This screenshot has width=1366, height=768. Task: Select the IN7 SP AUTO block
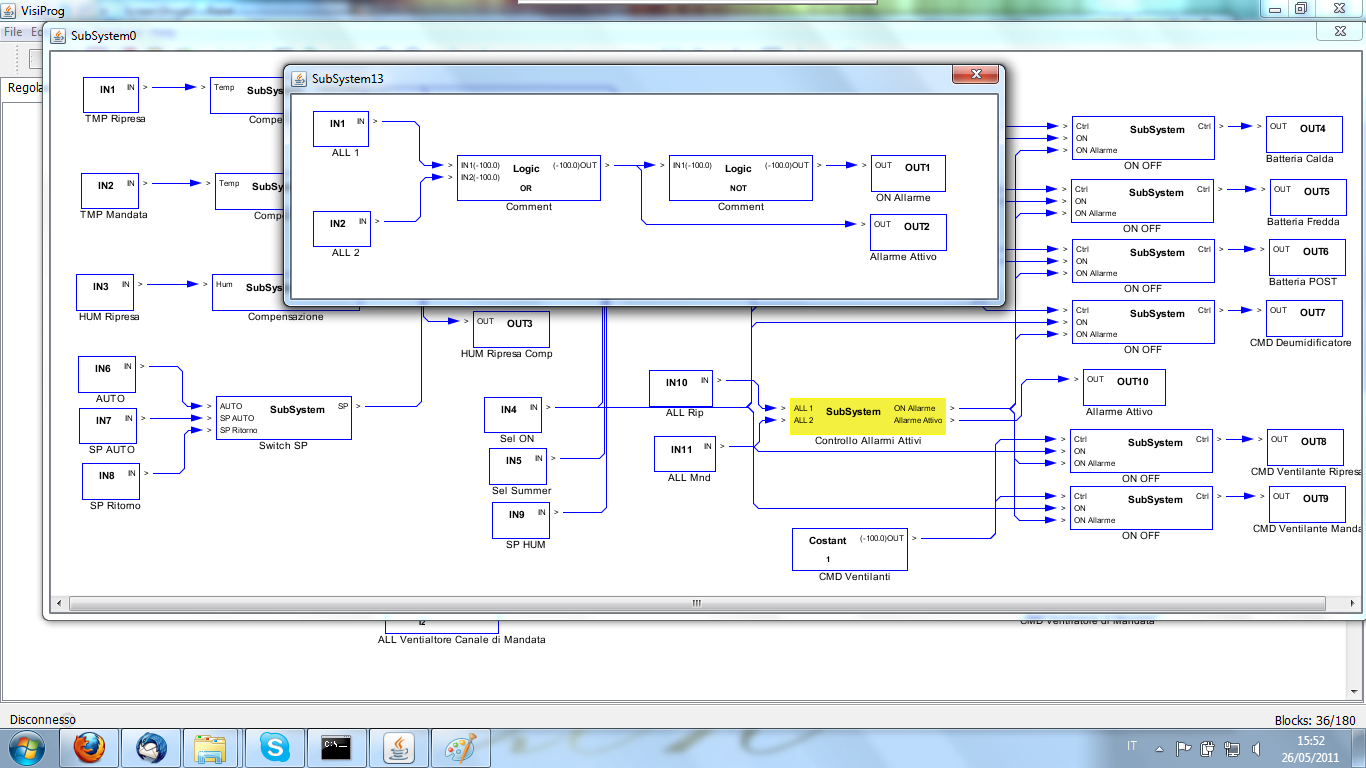[108, 426]
